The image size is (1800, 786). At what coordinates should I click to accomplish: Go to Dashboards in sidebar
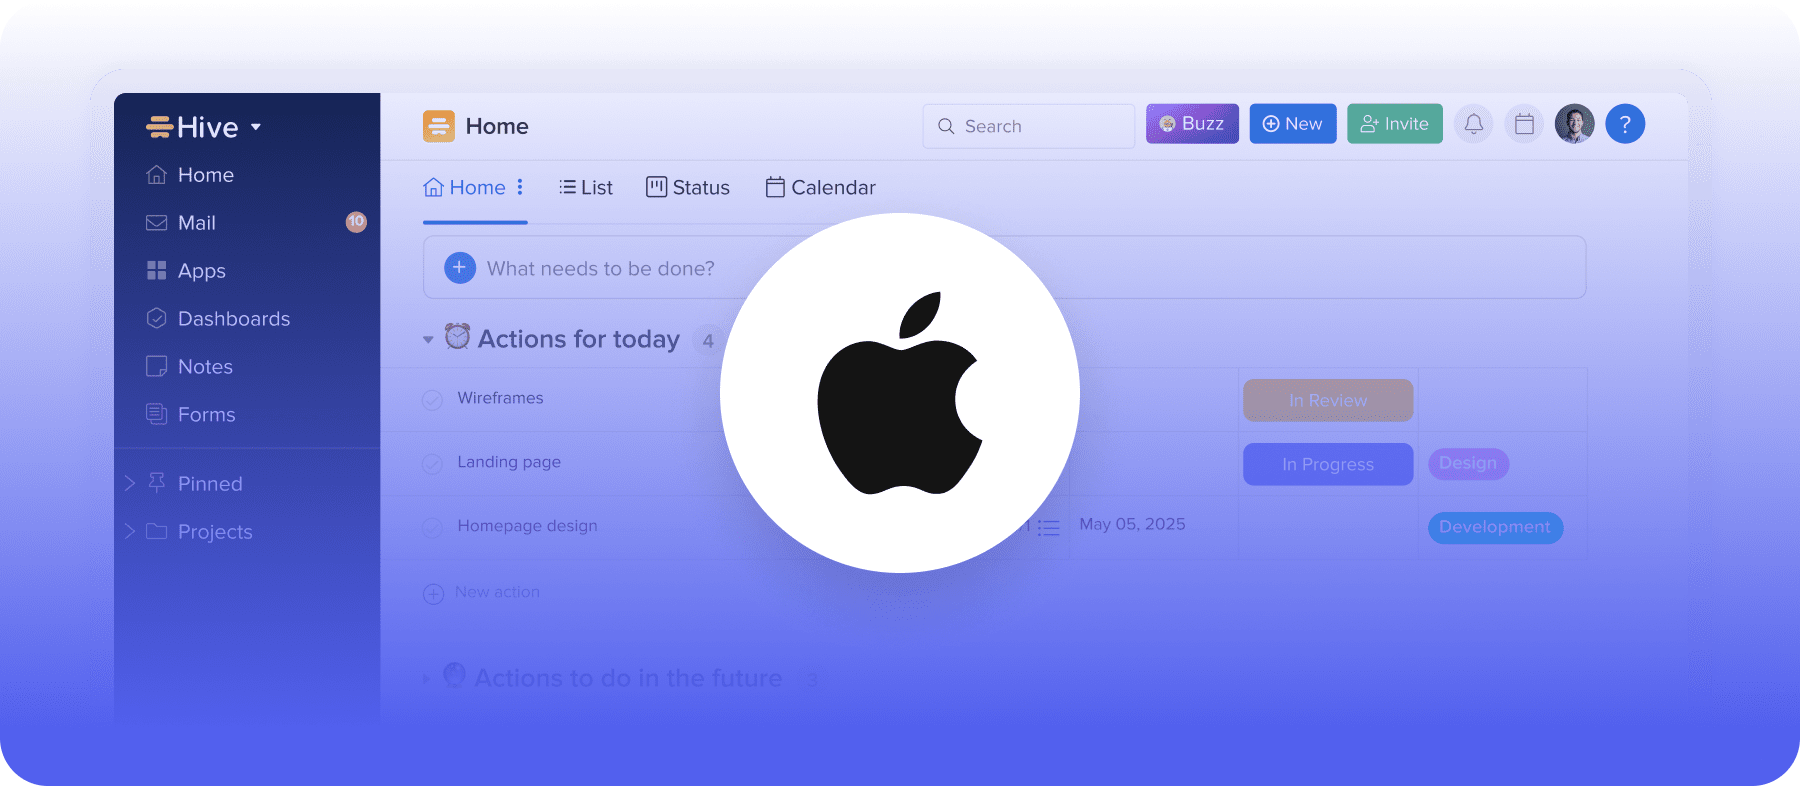[x=233, y=319]
